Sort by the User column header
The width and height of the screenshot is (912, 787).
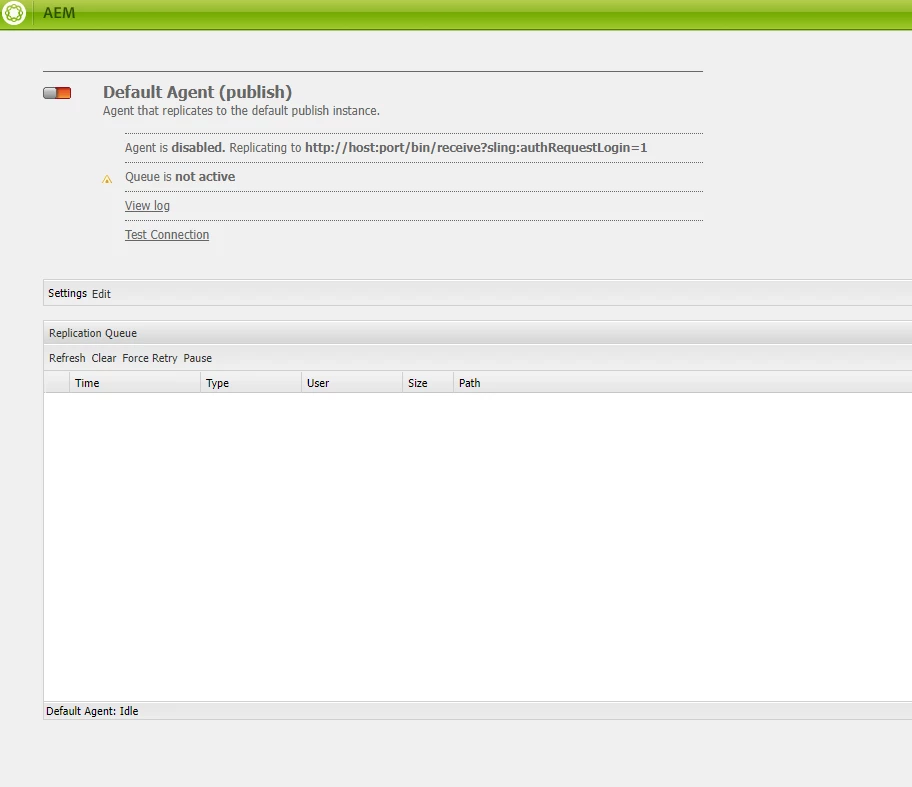352,383
